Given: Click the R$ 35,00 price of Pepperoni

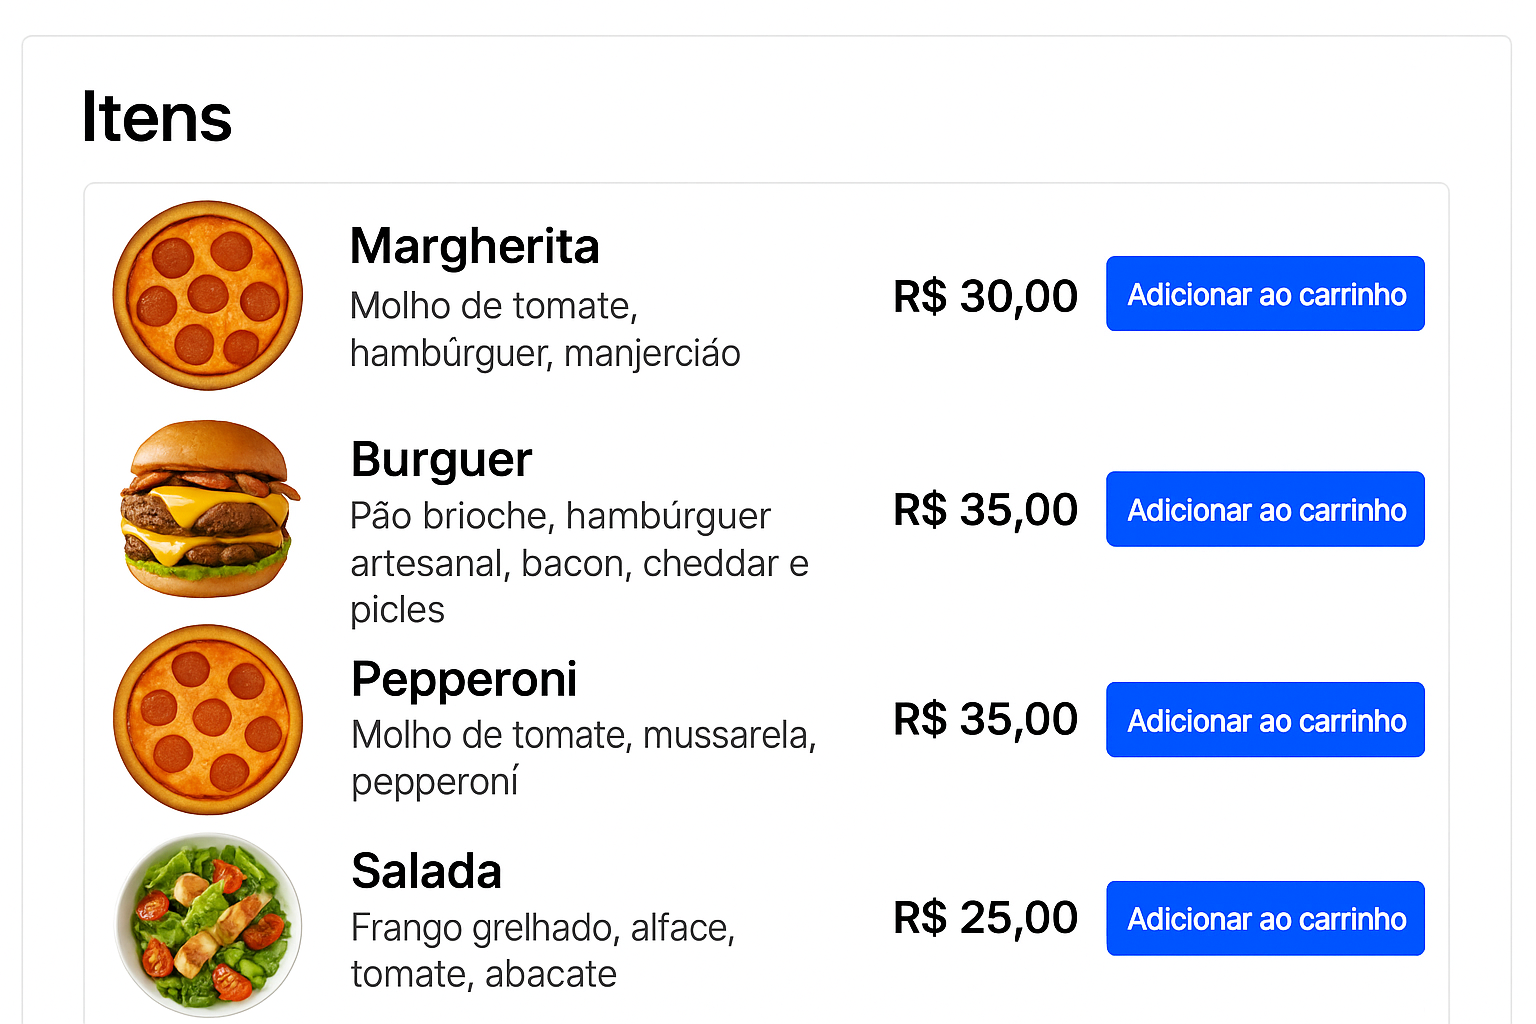Looking at the screenshot, I should point(985,719).
